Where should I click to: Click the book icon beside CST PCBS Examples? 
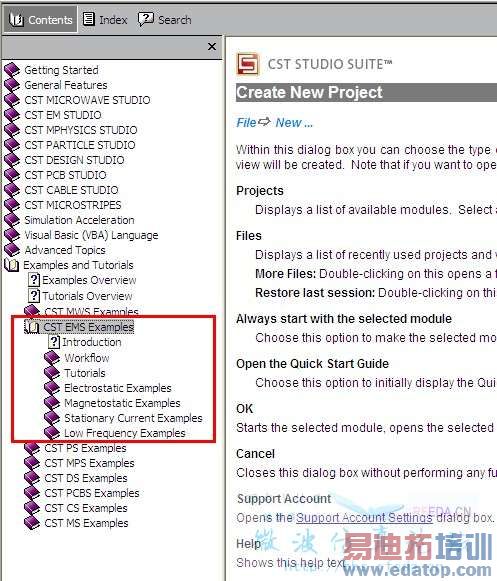point(32,493)
